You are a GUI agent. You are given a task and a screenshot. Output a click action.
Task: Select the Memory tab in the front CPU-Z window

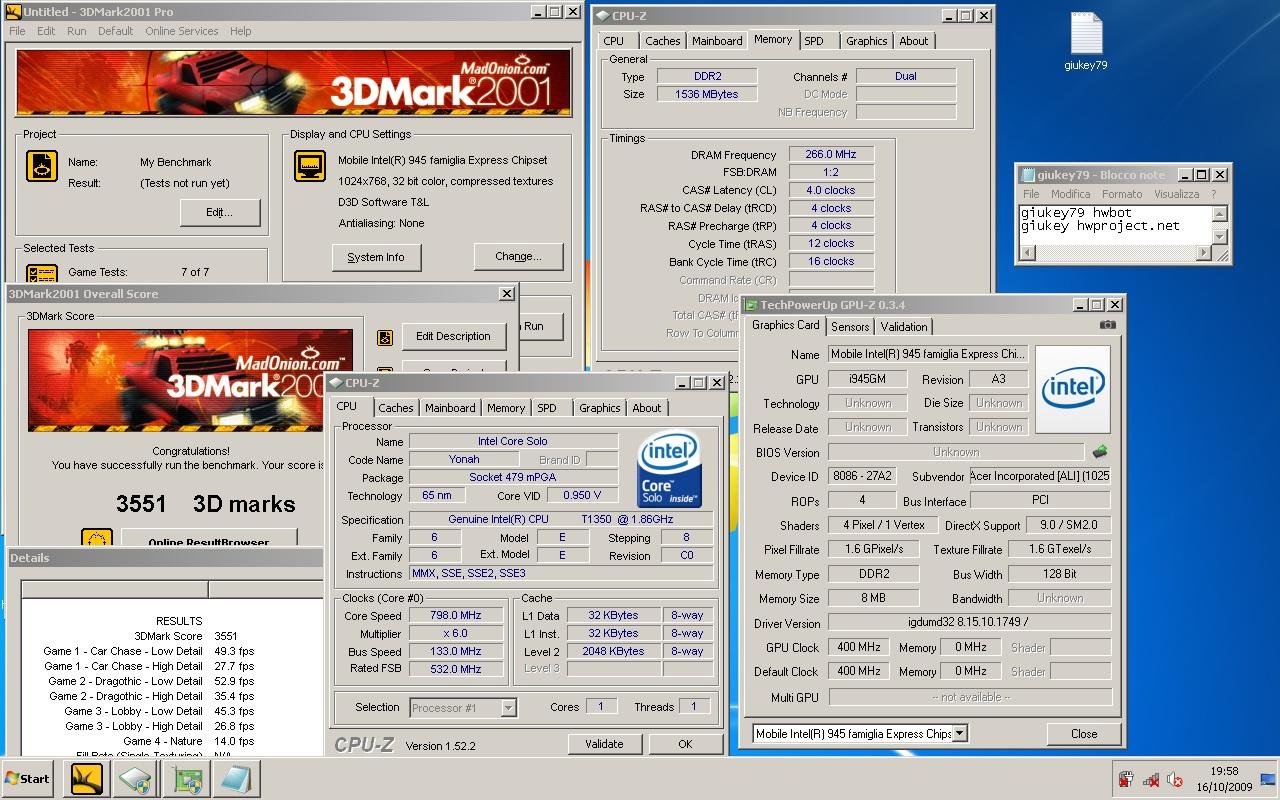point(506,408)
